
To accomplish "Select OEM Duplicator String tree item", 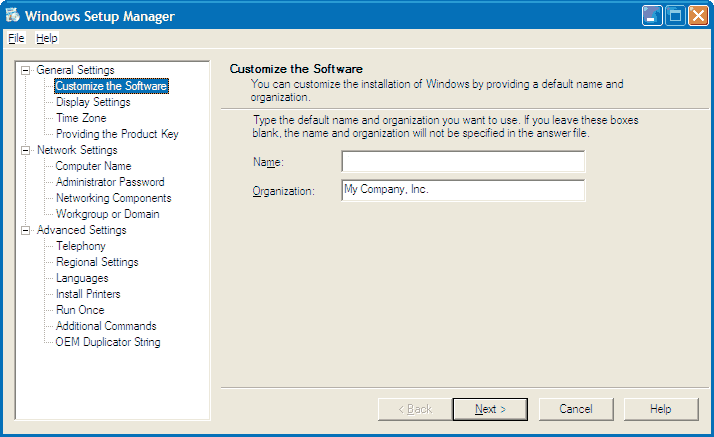I will pyautogui.click(x=108, y=342).
